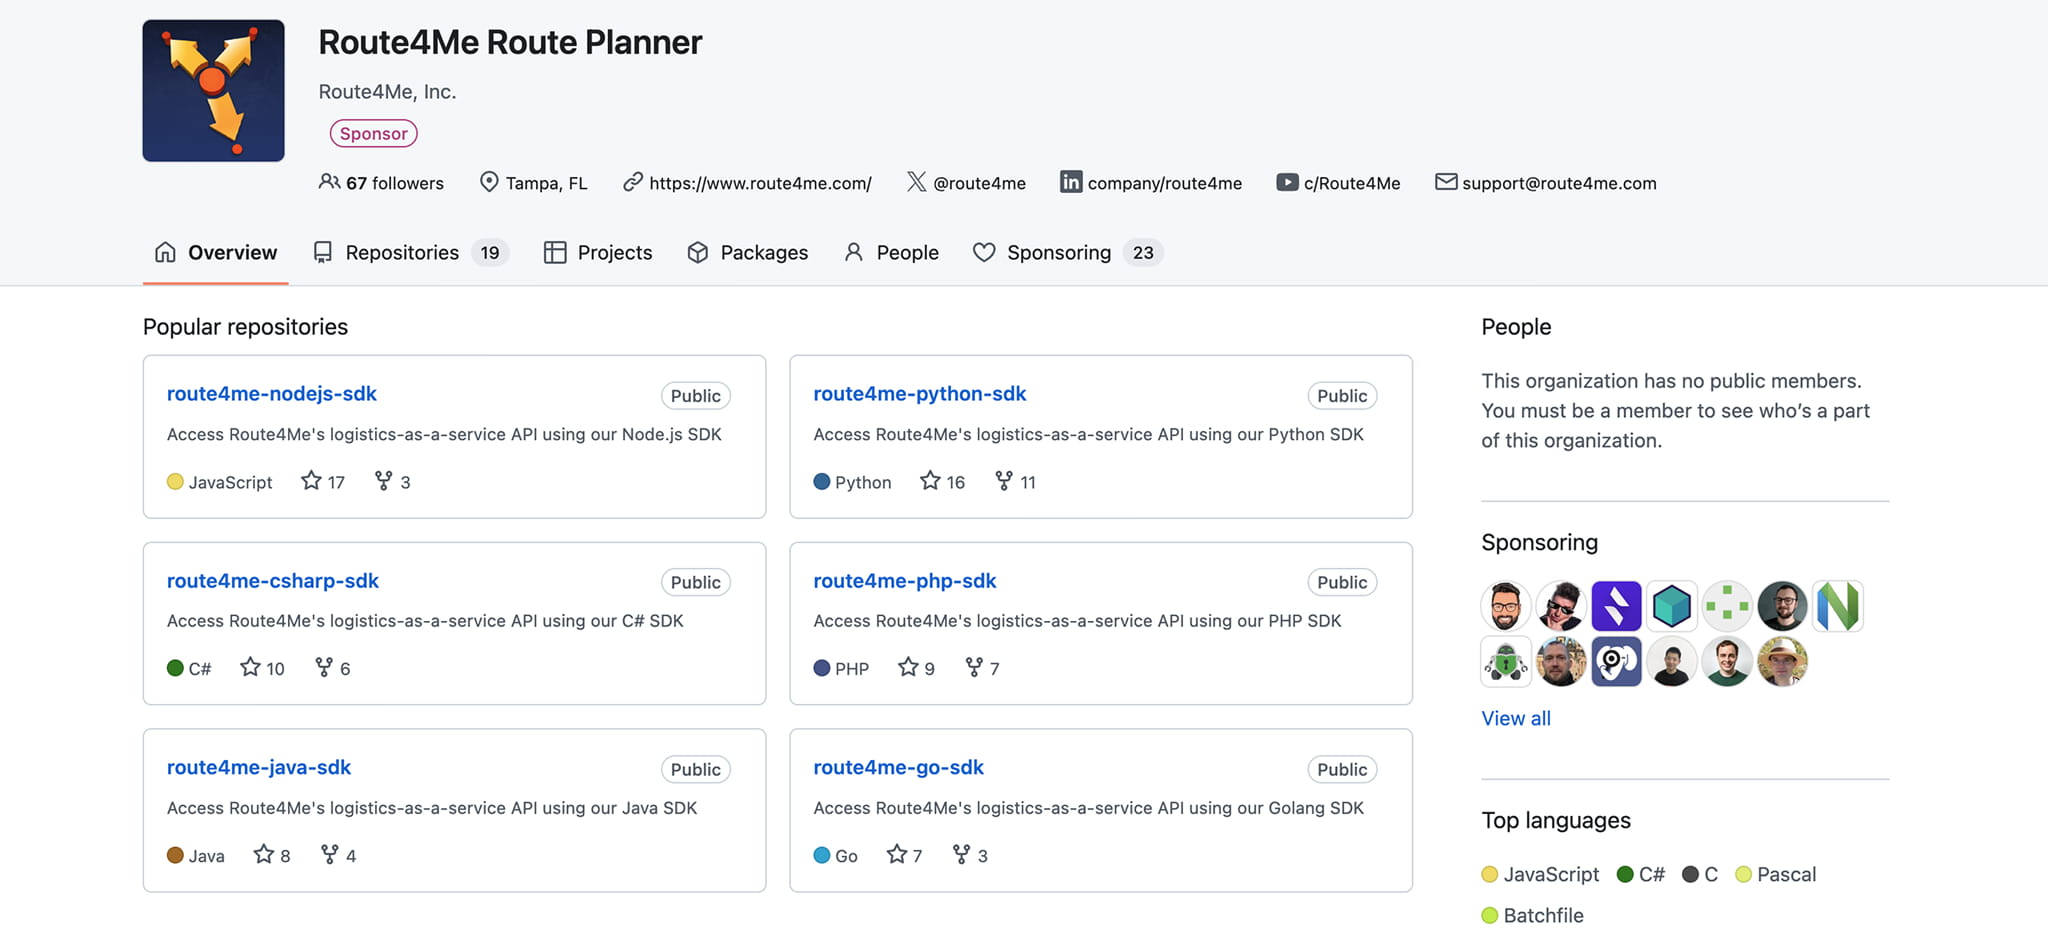2048x943 pixels.
Task: Open the teal hexagon sponsored avatar
Action: point(1671,606)
